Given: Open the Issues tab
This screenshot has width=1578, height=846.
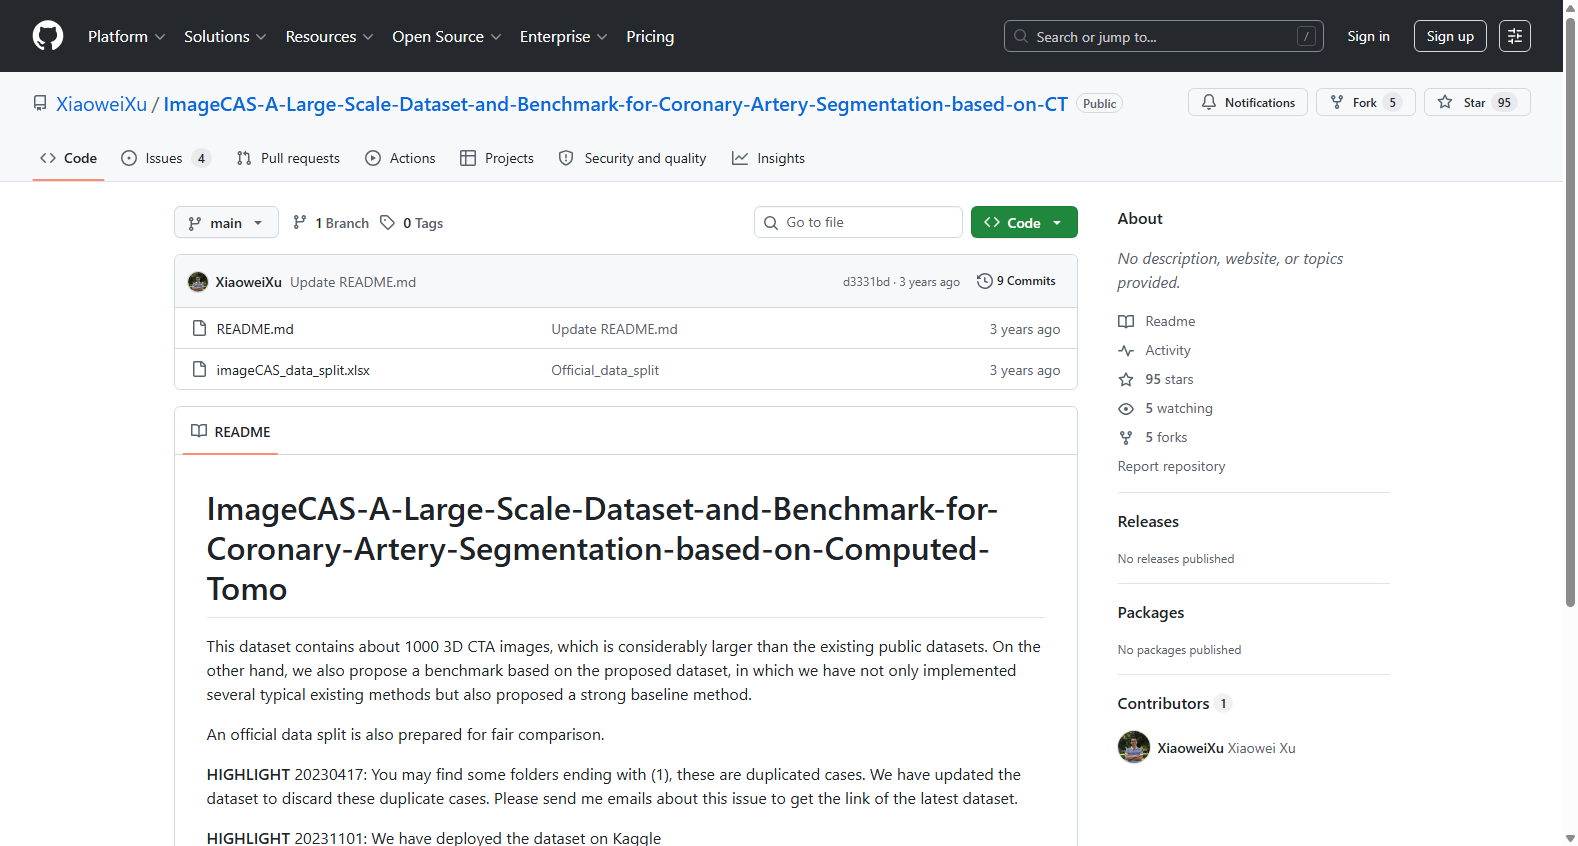Looking at the screenshot, I should [165, 158].
